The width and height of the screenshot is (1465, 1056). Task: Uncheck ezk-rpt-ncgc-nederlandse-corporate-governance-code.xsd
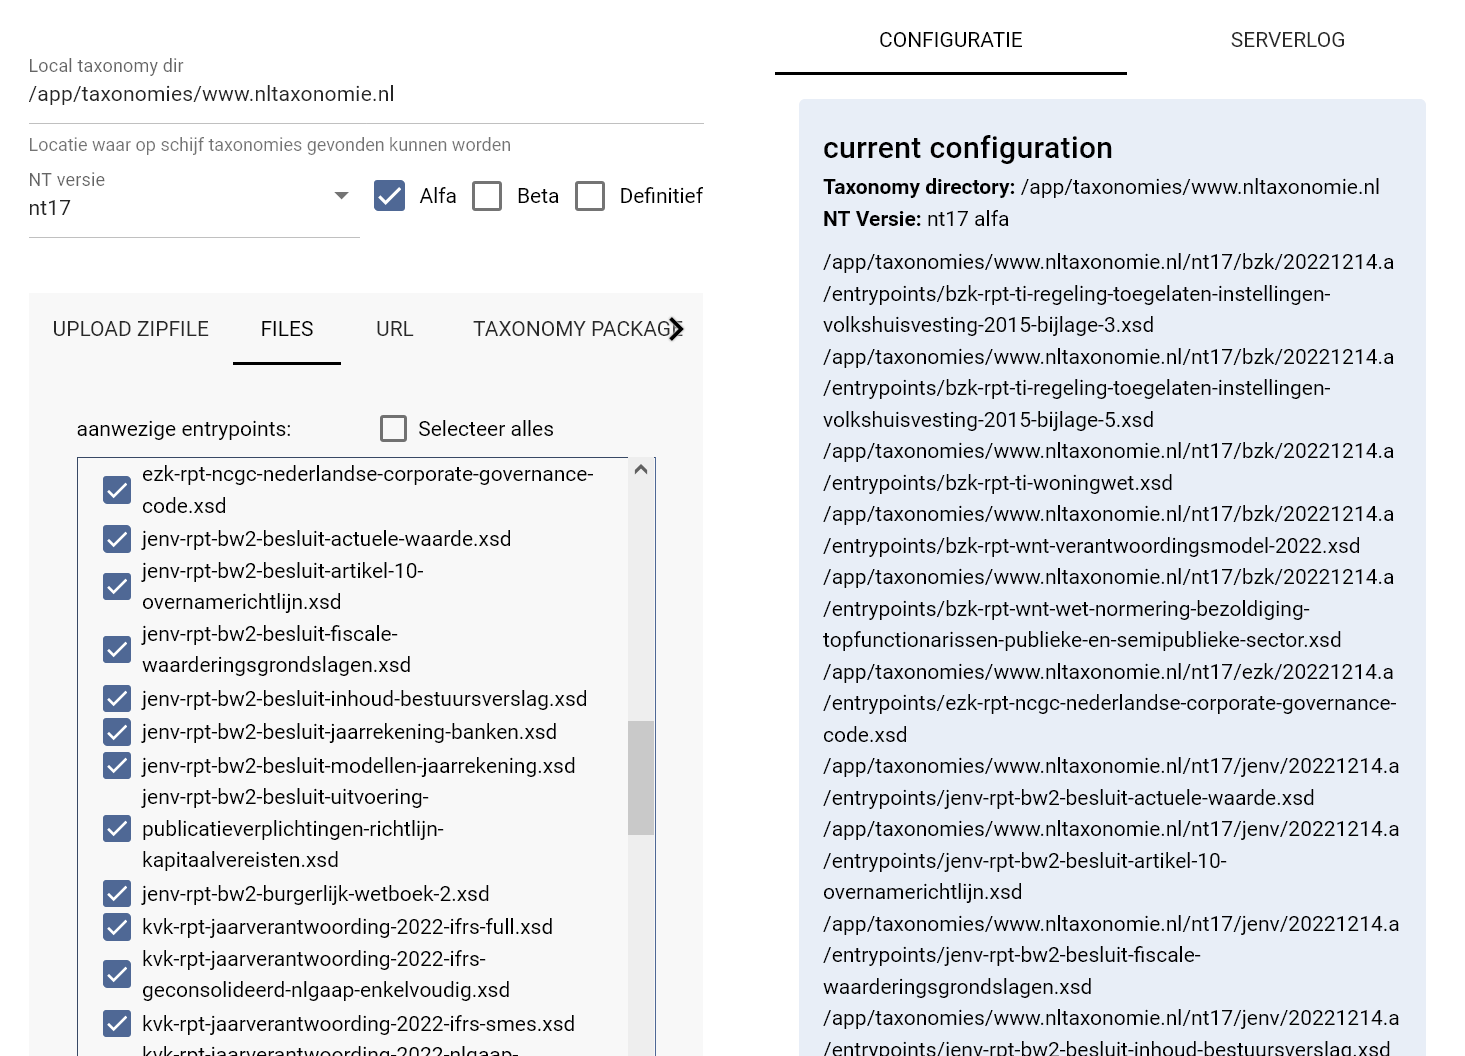point(117,490)
